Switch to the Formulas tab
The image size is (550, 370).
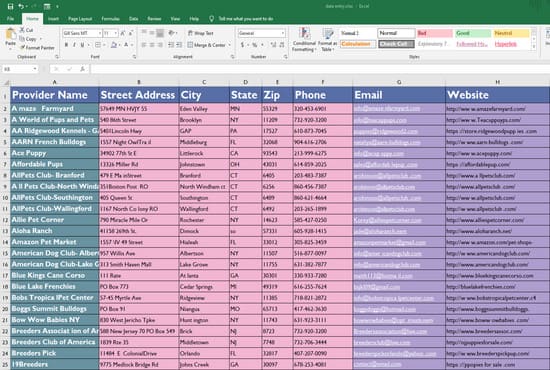point(110,19)
